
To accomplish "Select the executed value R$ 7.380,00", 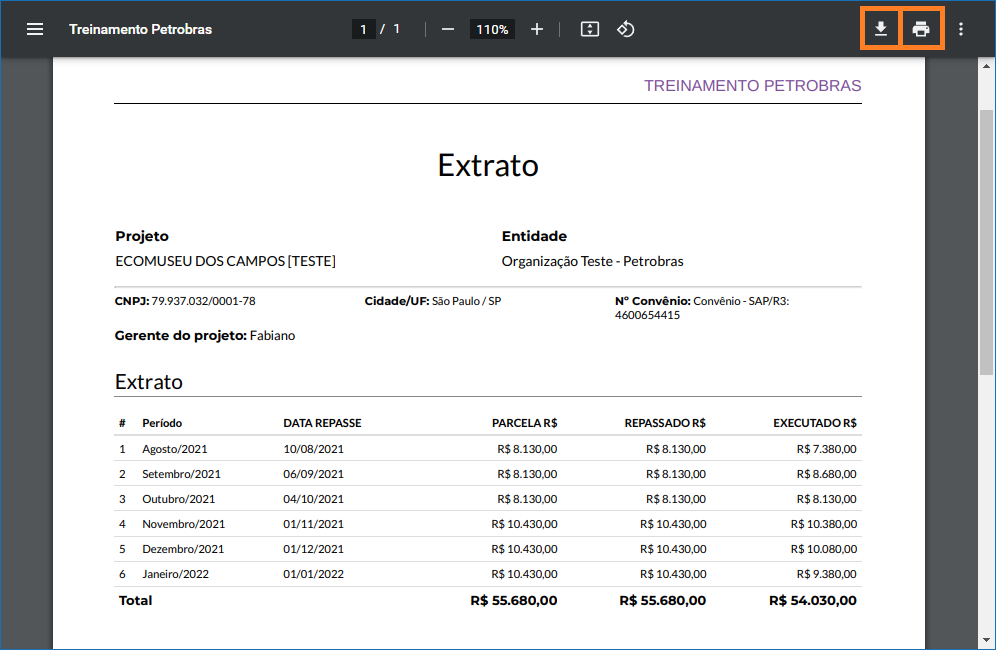I will [x=826, y=449].
